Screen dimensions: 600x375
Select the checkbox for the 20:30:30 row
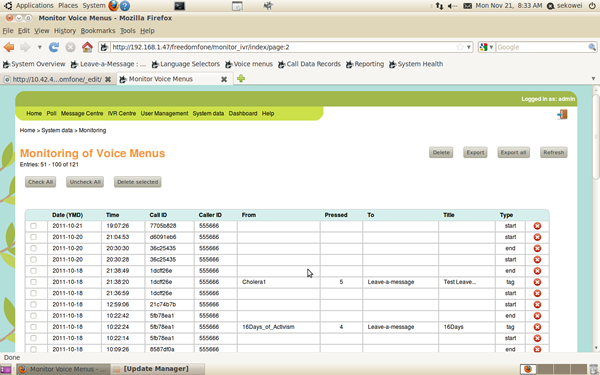34,248
